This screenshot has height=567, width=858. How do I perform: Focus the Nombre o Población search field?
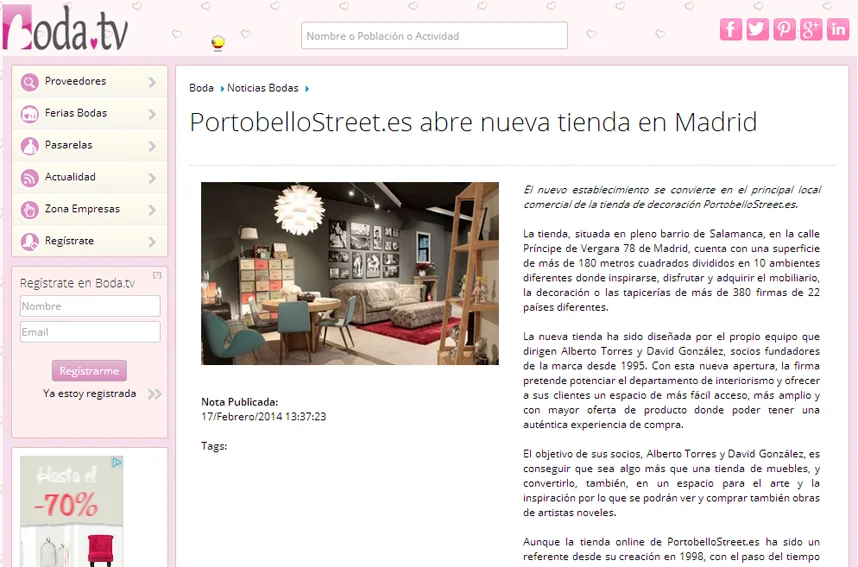pos(434,36)
